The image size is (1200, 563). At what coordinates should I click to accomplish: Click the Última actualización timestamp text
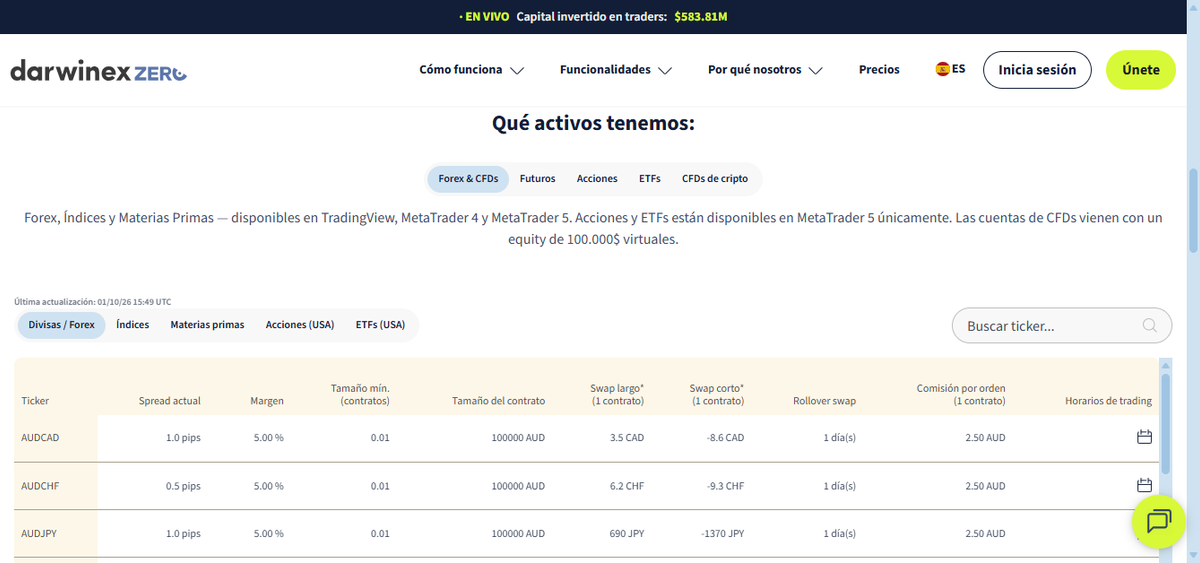[x=93, y=301]
